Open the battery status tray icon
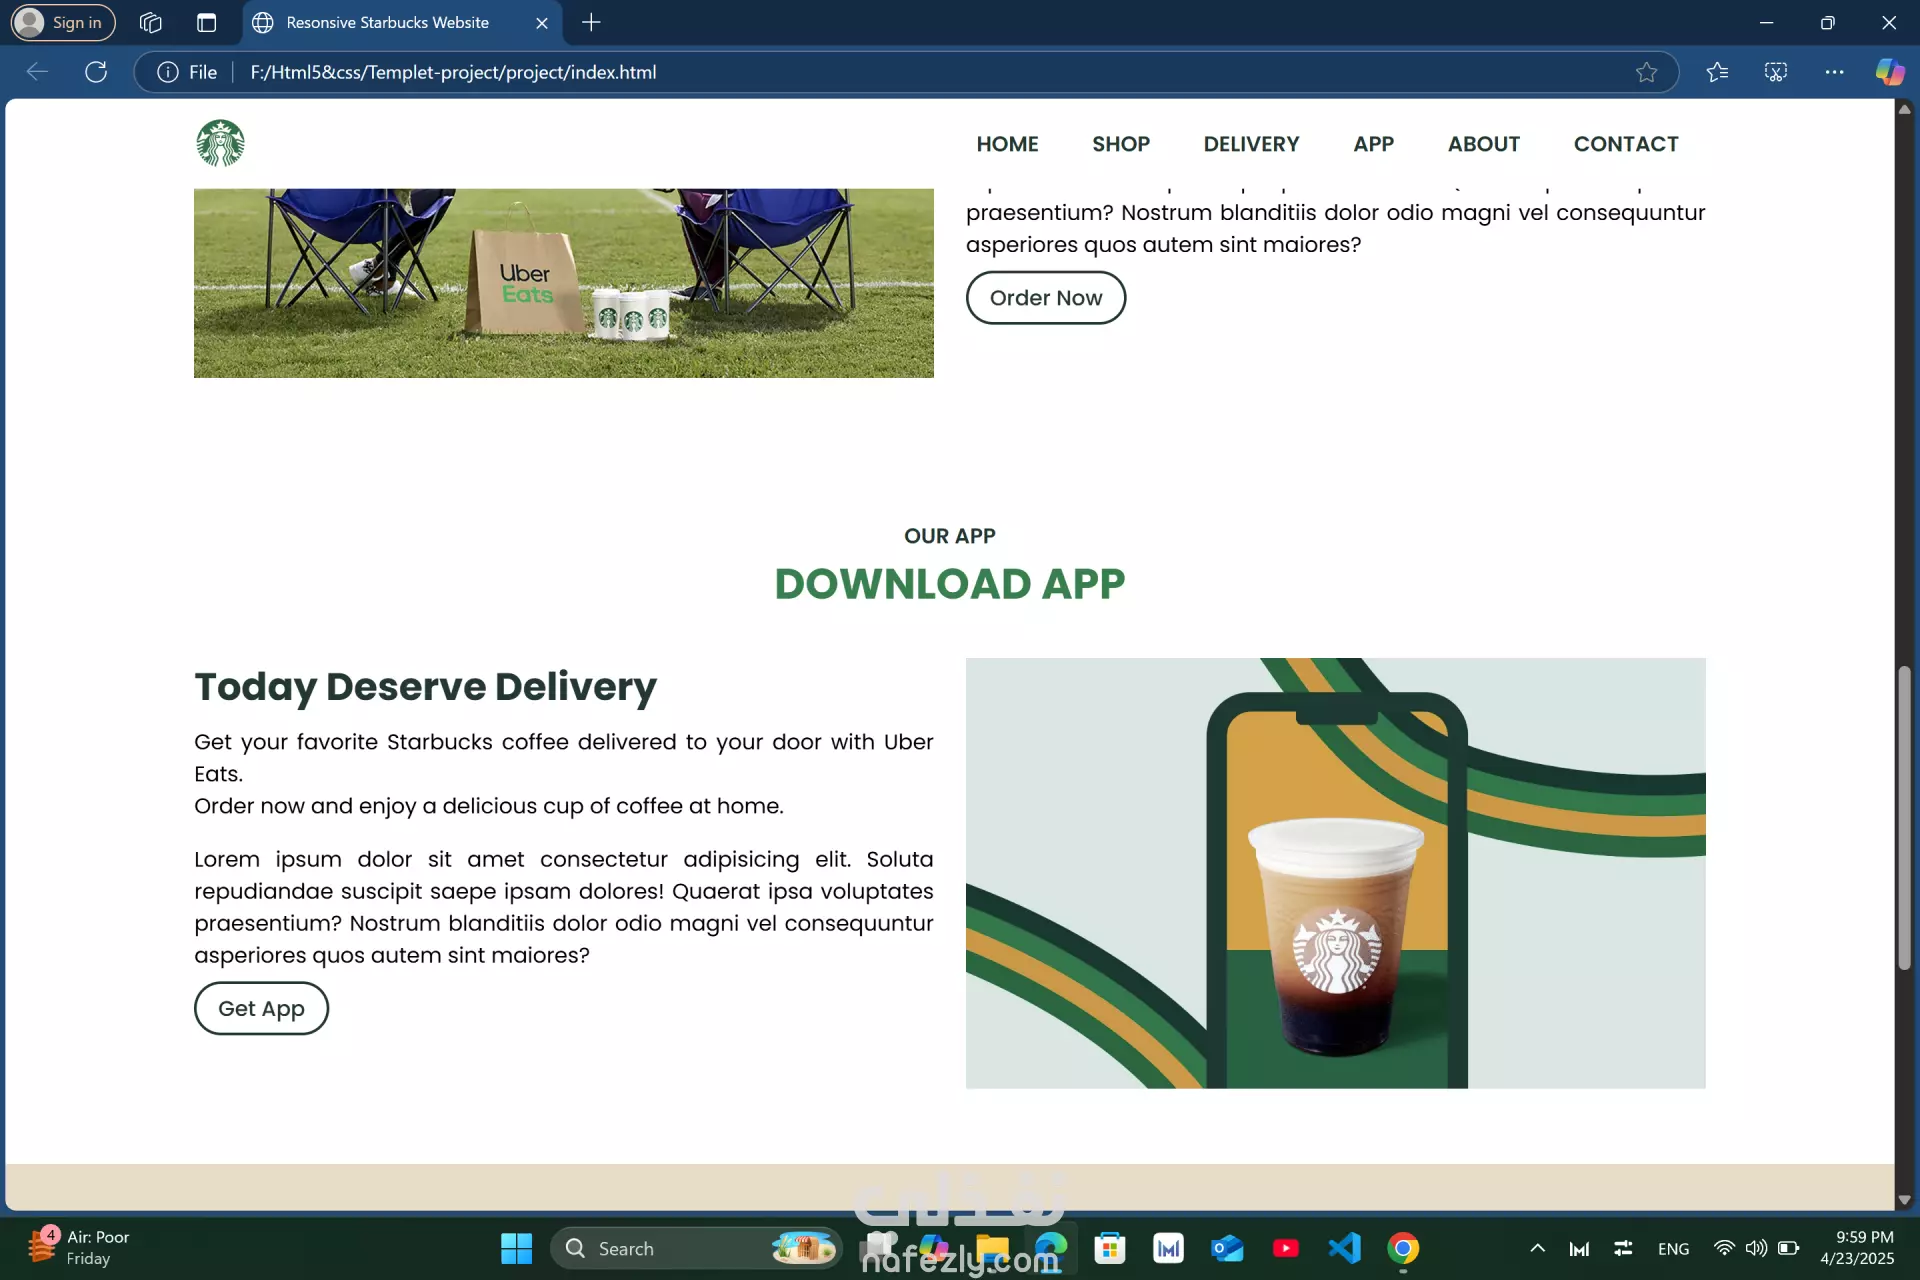This screenshot has width=1920, height=1280. [x=1789, y=1248]
